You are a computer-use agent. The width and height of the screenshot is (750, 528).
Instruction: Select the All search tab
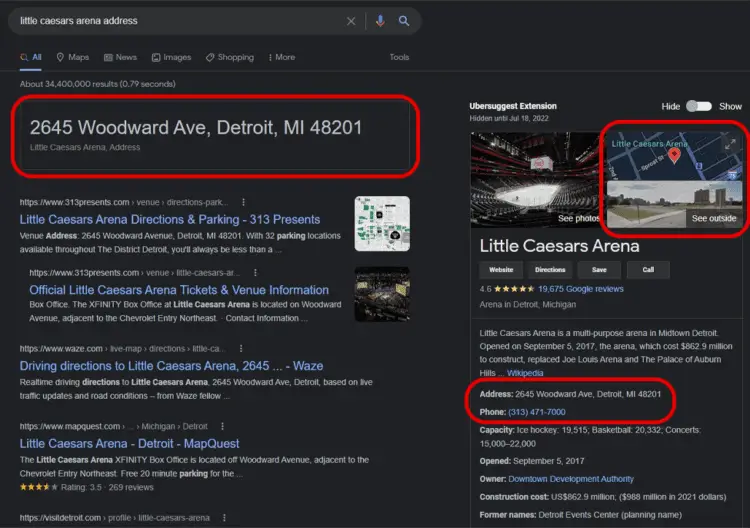(x=31, y=57)
